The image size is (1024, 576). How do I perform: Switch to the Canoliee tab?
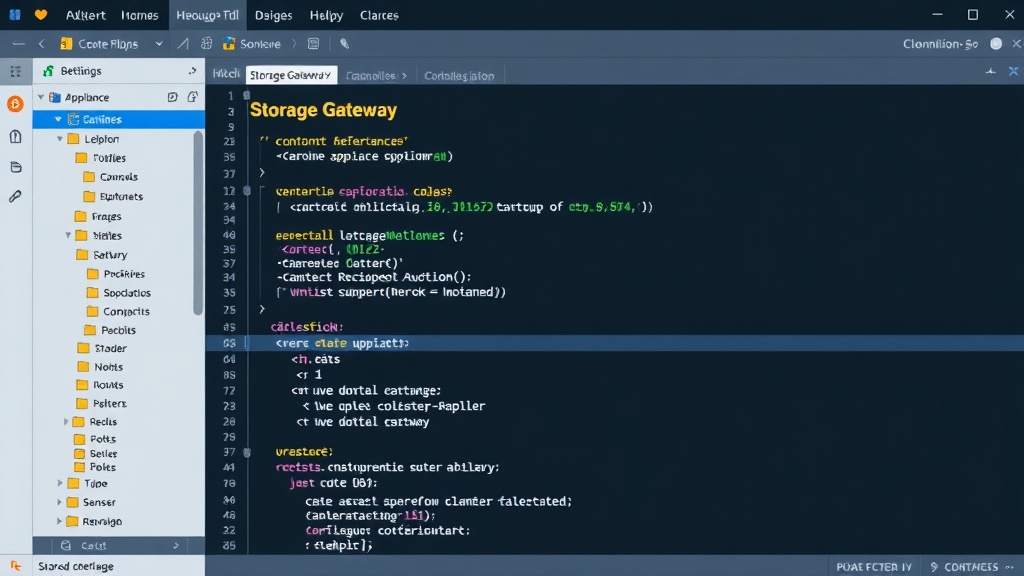click(x=376, y=76)
